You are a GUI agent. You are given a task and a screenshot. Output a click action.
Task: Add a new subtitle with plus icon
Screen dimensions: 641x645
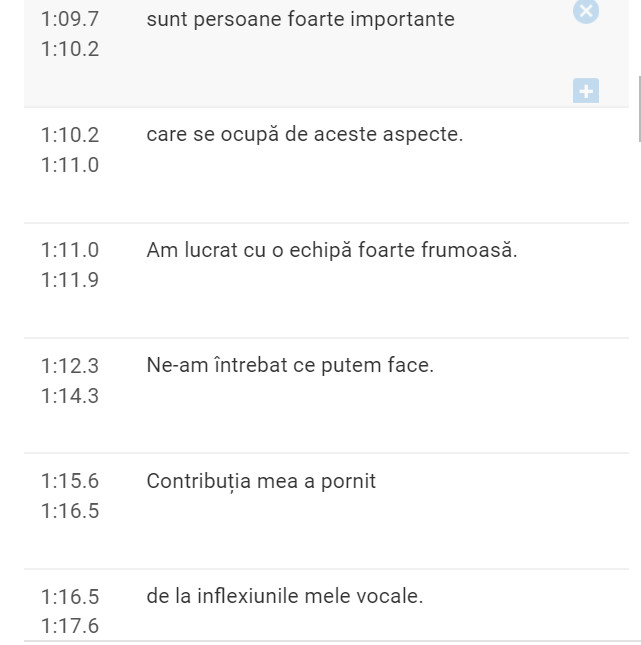(x=586, y=91)
